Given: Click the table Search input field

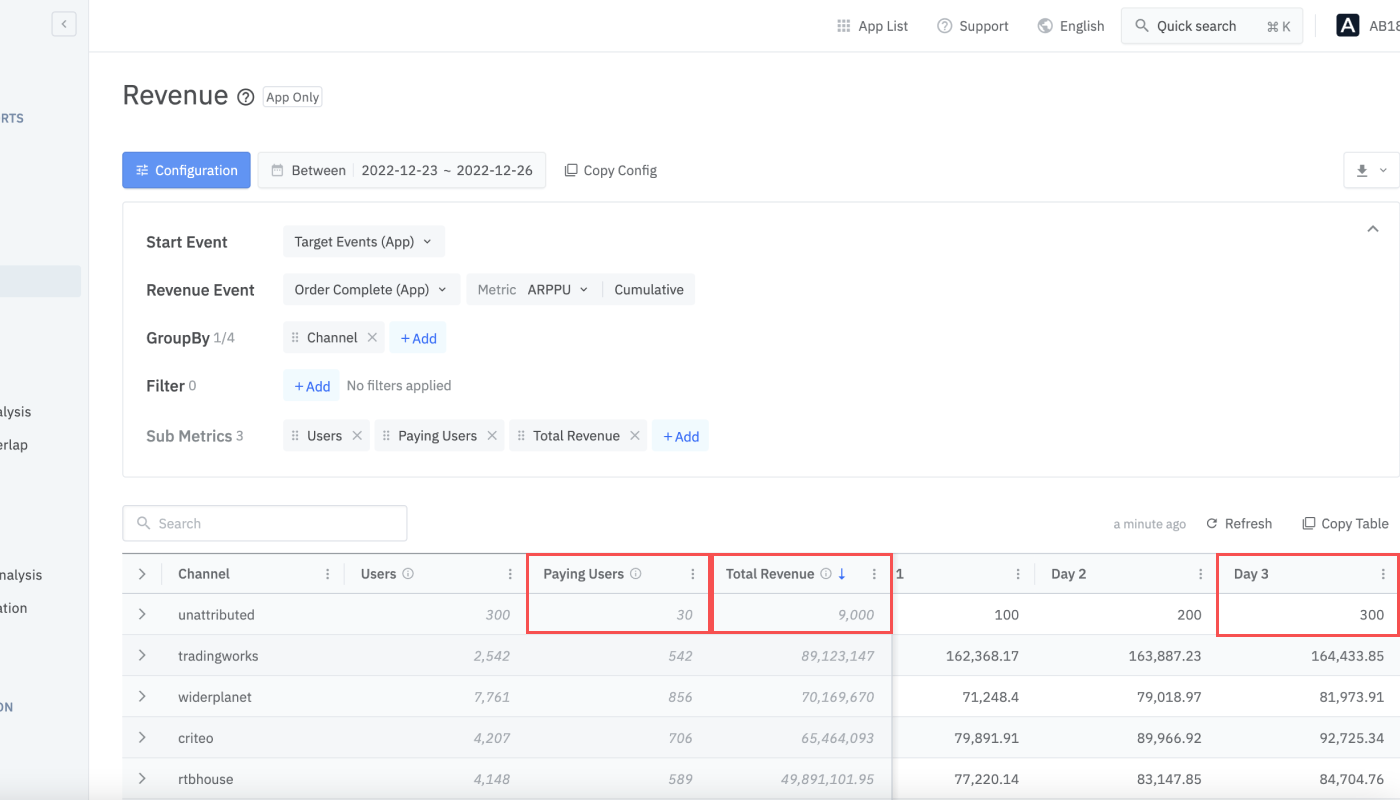Looking at the screenshot, I should 265,523.
